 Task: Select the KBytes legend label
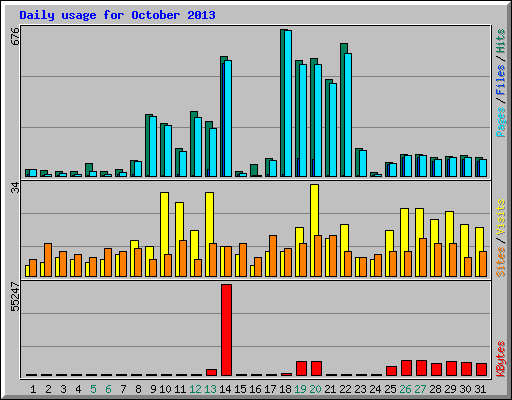tap(500, 359)
